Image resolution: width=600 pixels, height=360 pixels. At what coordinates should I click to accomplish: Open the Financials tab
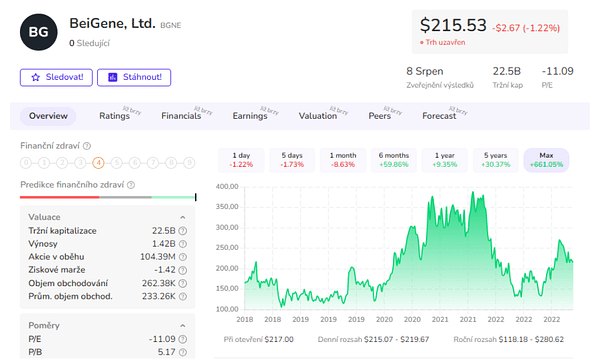[x=181, y=116]
